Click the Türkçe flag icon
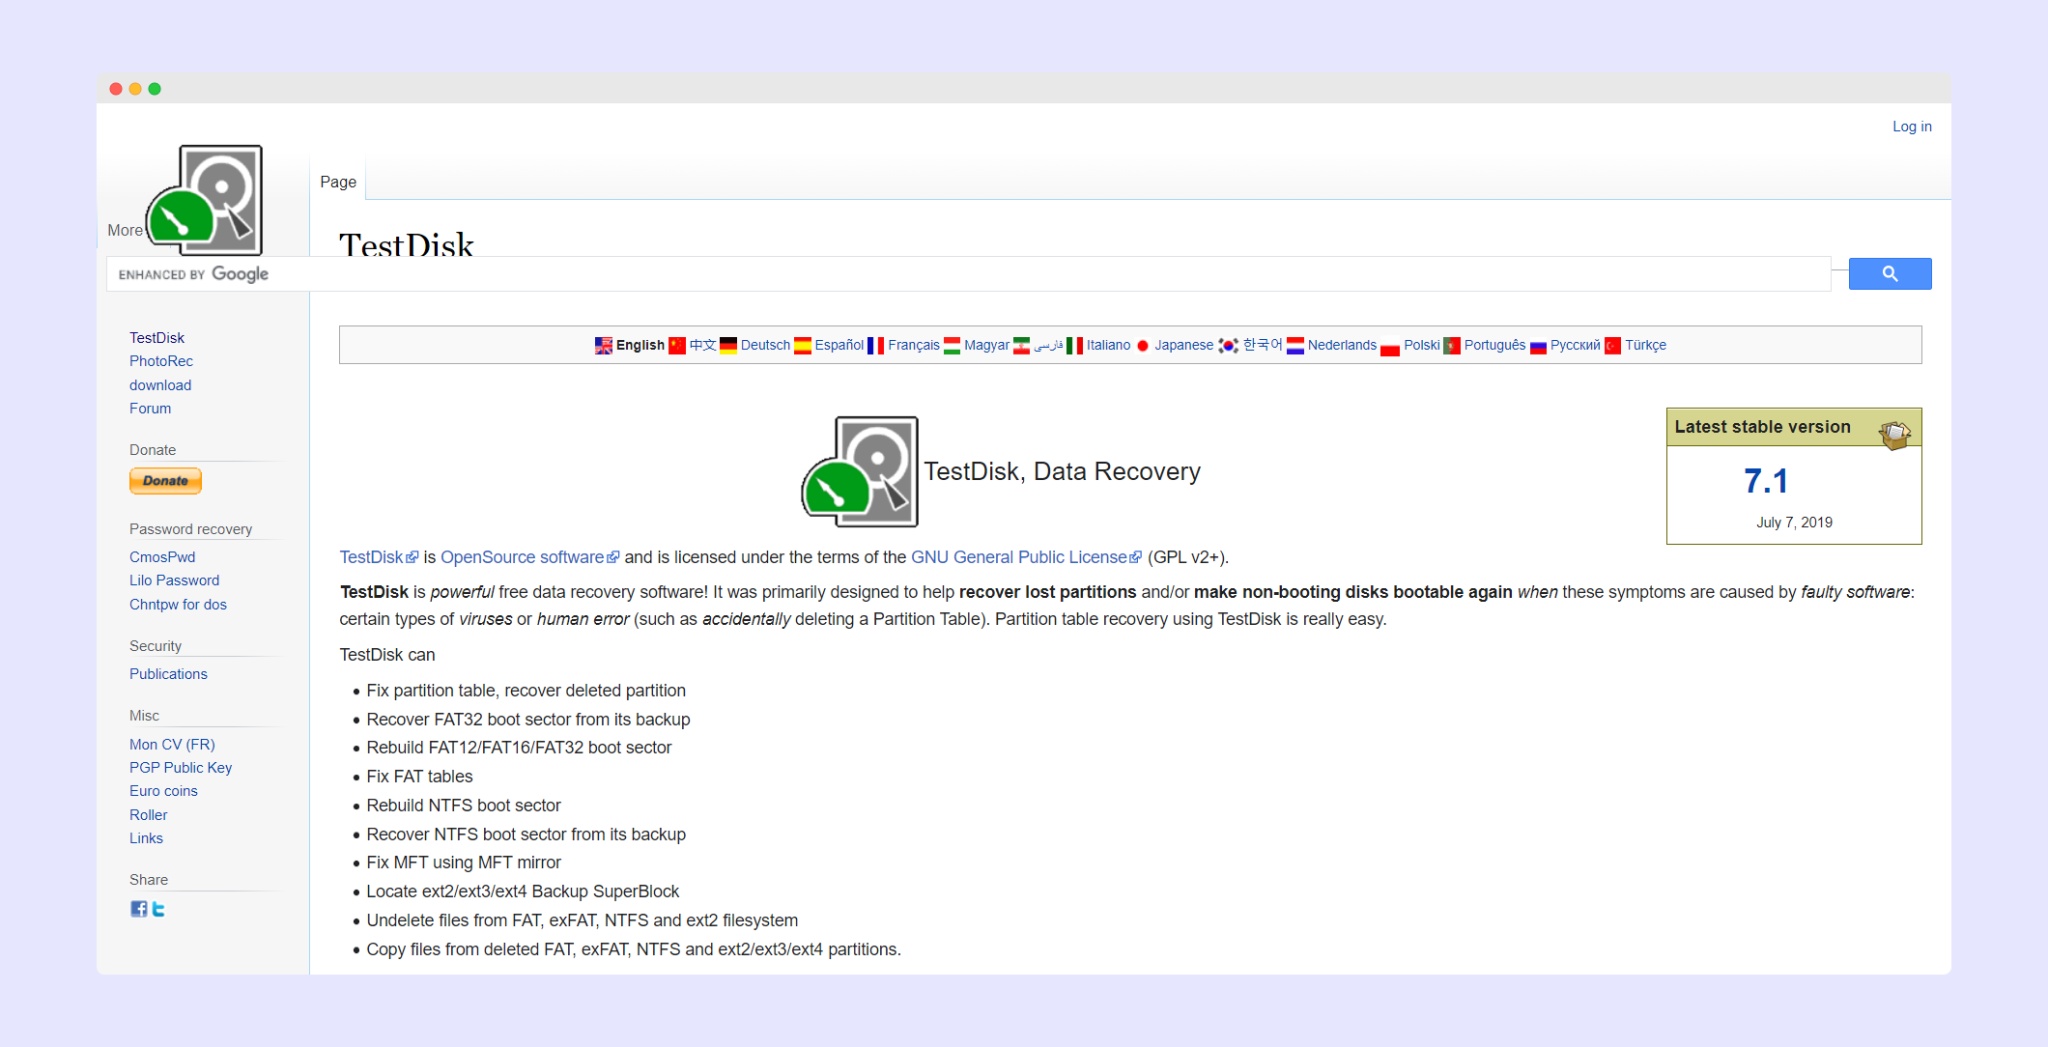Screen dimensions: 2048x1047 point(1612,345)
